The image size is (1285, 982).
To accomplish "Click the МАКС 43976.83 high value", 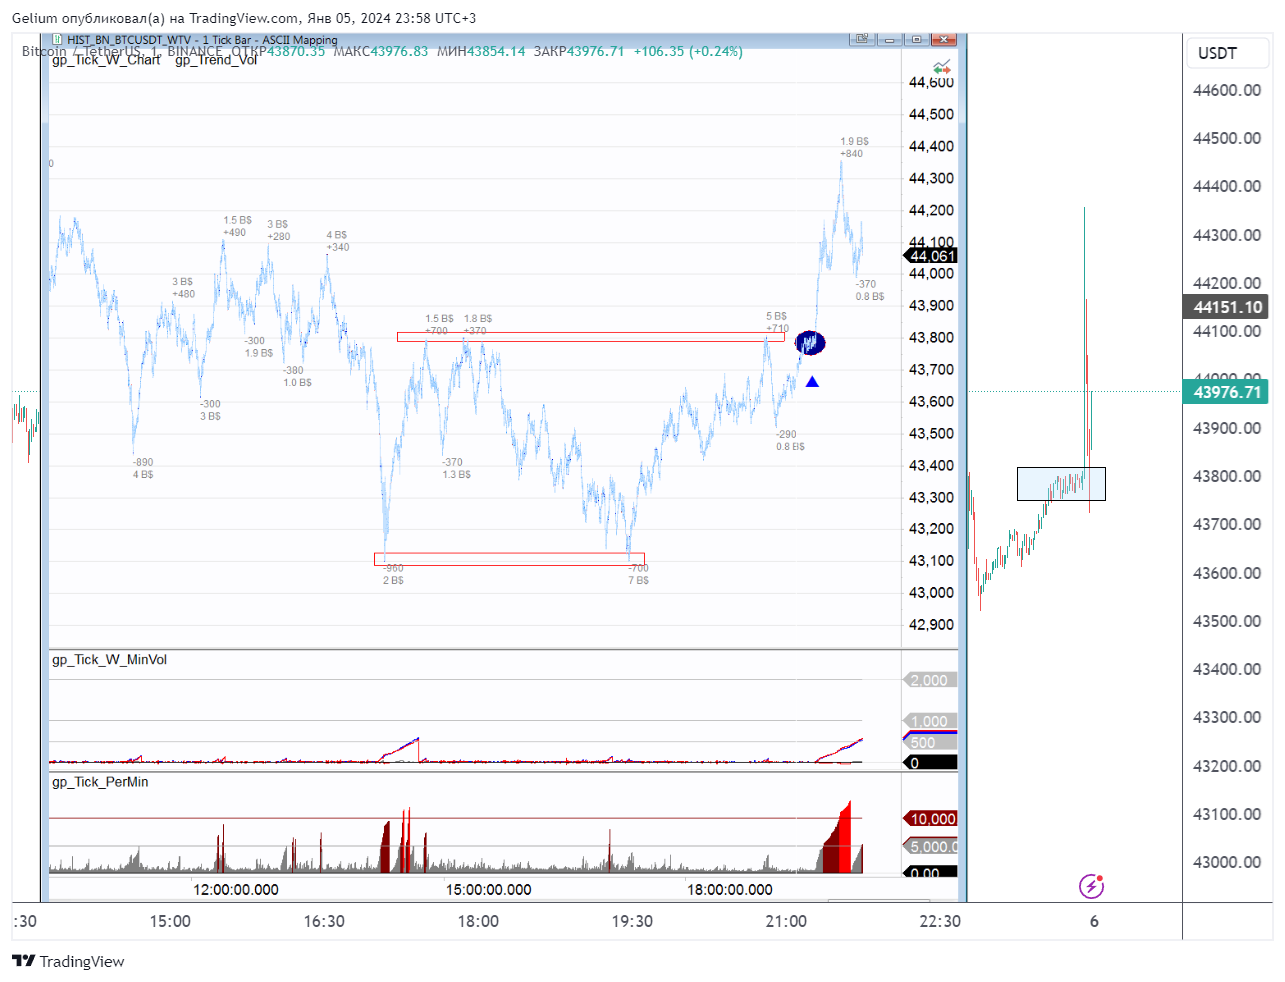I will pos(380,51).
